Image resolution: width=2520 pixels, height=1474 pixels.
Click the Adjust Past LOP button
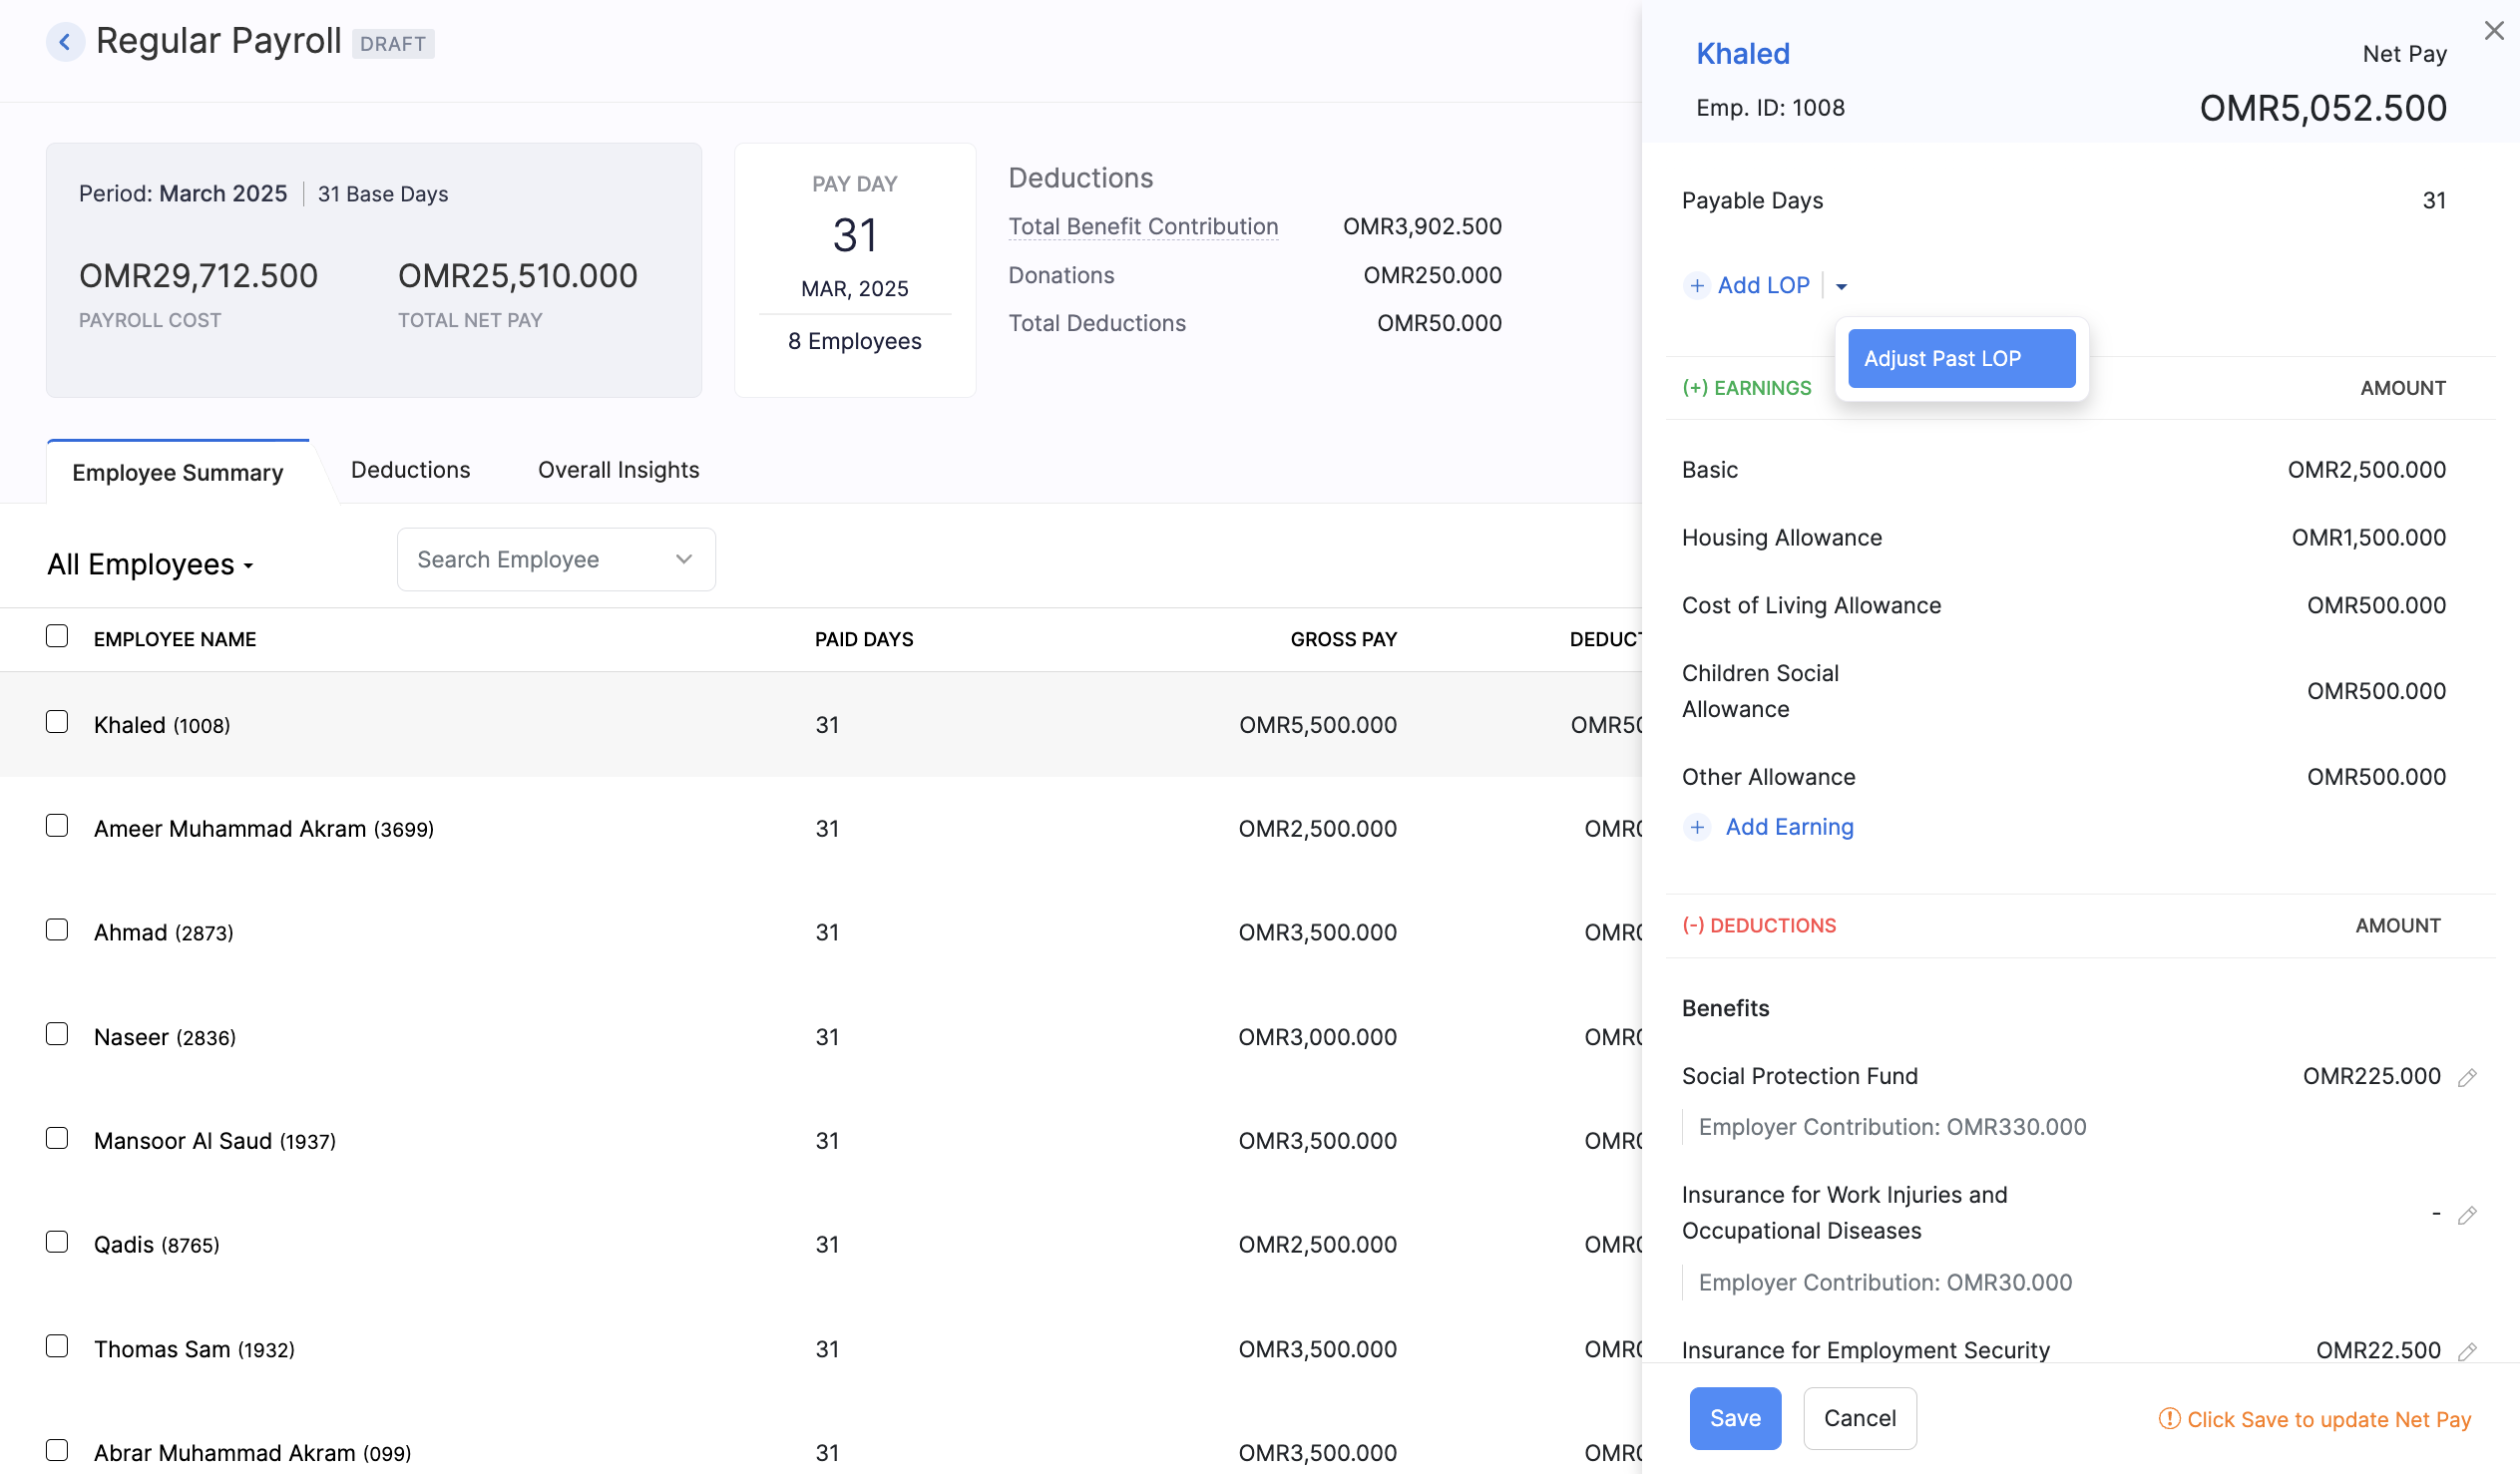pos(1961,357)
